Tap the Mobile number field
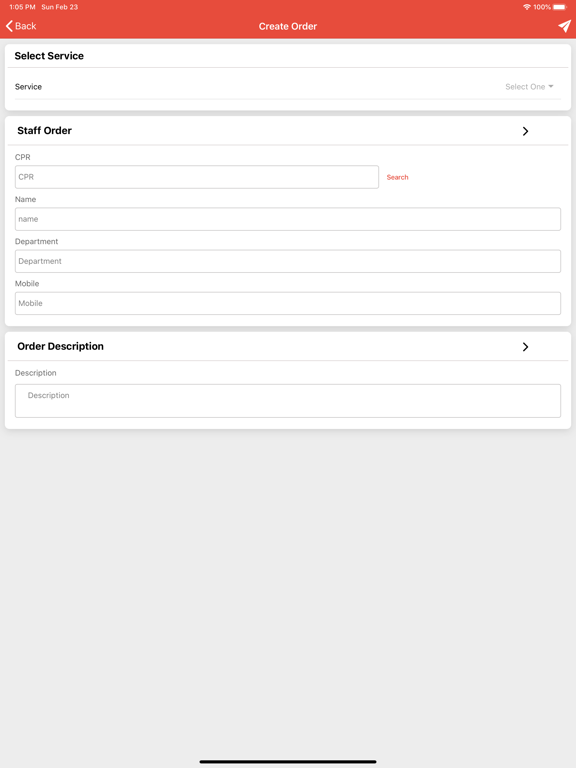 288,303
